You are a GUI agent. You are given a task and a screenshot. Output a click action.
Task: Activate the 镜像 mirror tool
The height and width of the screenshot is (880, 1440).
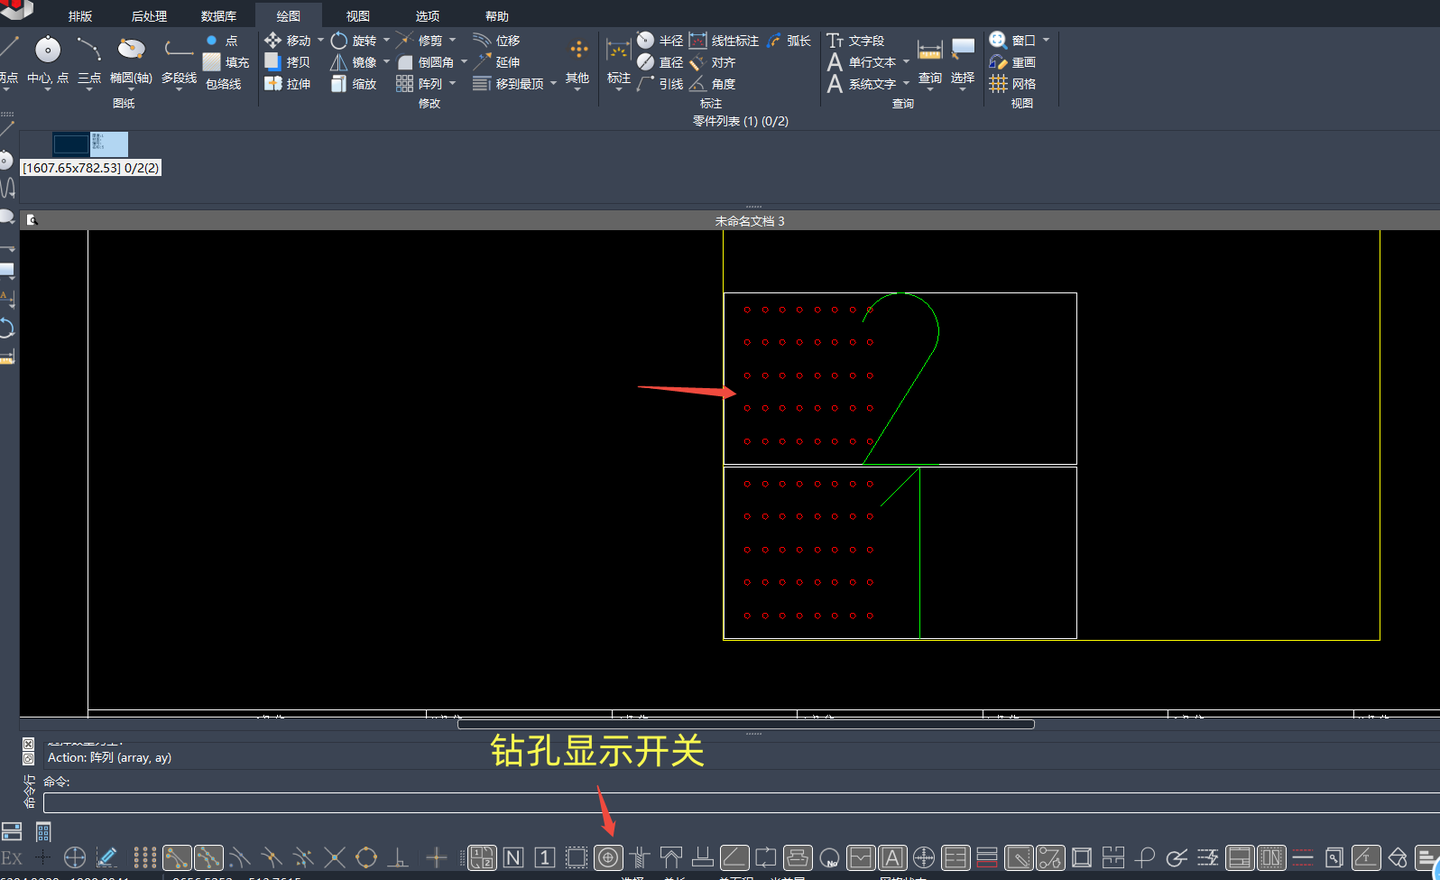354,62
